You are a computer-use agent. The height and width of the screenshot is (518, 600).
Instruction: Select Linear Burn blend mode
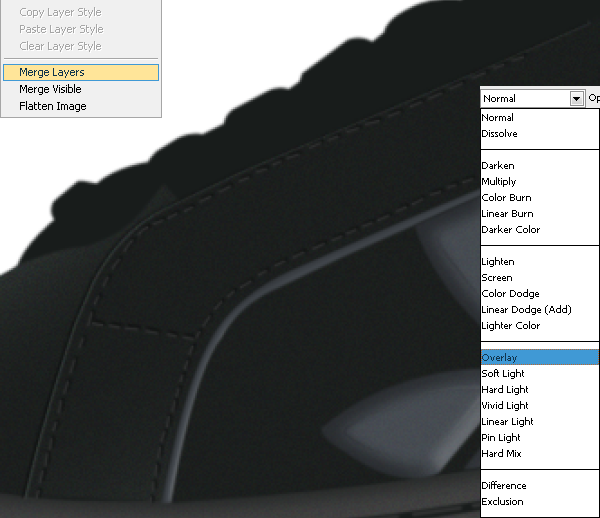click(540, 214)
